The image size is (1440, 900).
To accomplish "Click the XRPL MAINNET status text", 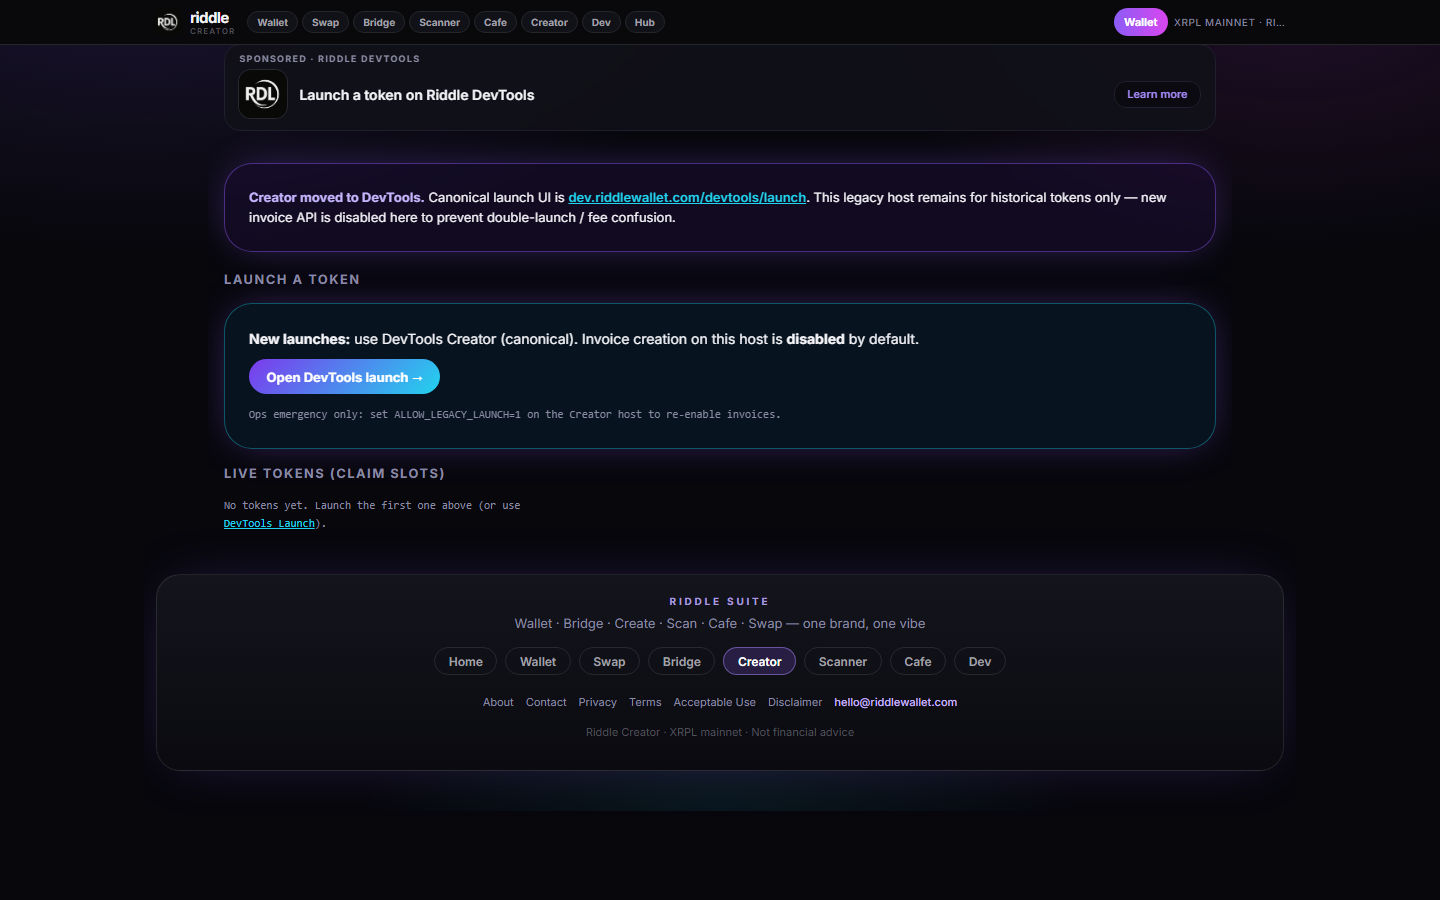I will click(x=1229, y=22).
